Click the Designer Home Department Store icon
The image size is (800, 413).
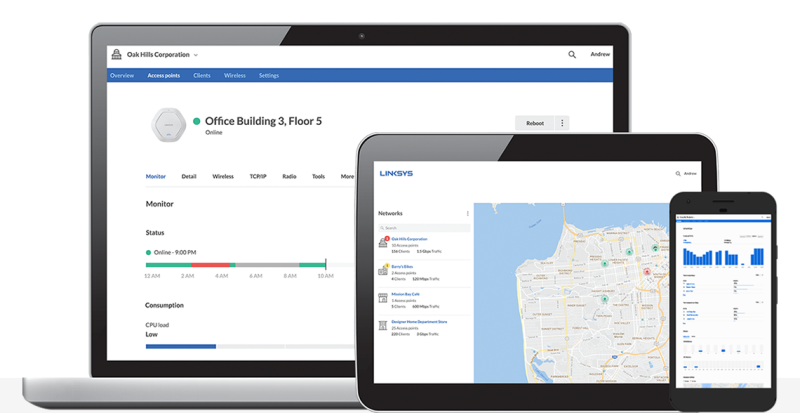click(383, 325)
